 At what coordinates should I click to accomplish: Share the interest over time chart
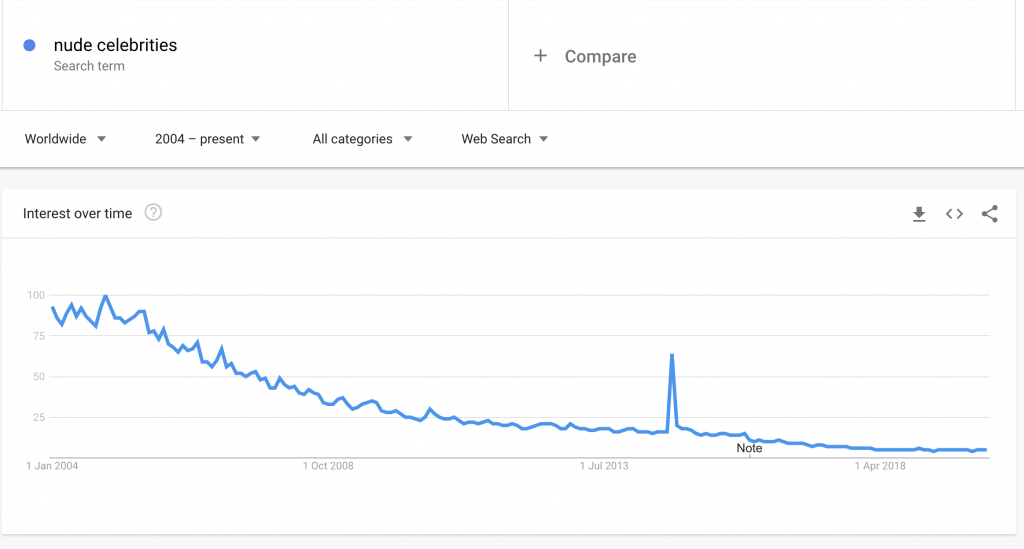989,213
